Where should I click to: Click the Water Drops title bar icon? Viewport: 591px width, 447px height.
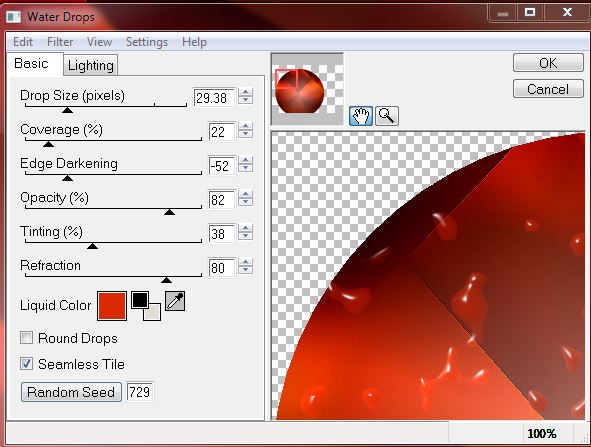(14, 17)
